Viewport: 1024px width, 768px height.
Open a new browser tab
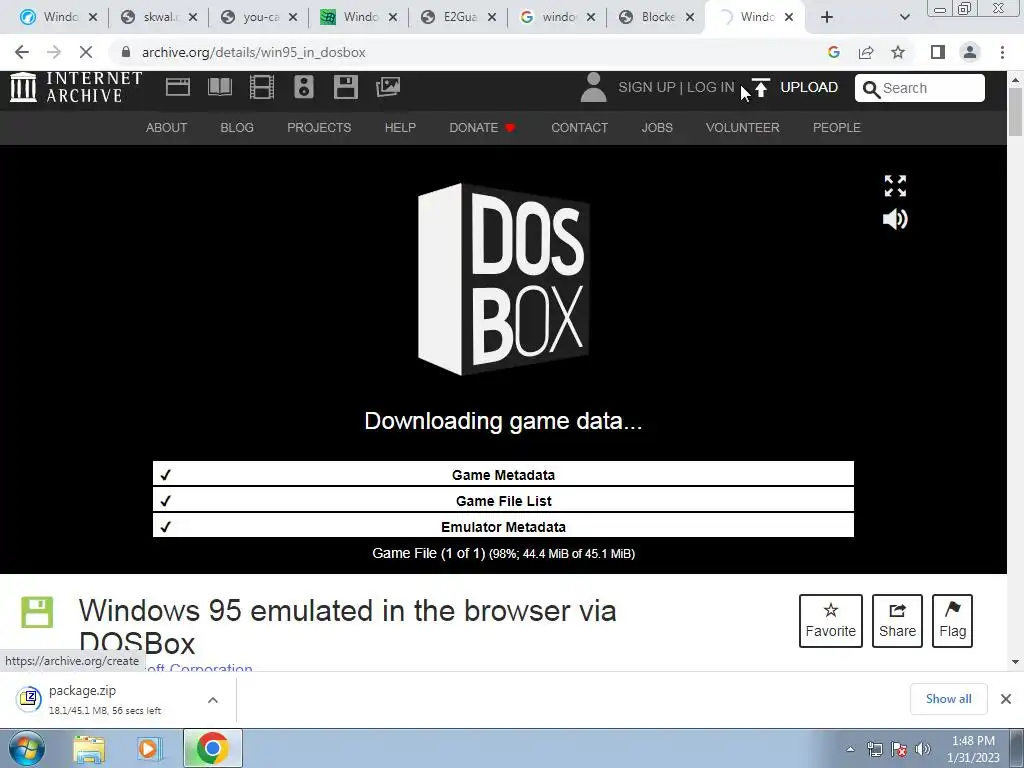(827, 17)
